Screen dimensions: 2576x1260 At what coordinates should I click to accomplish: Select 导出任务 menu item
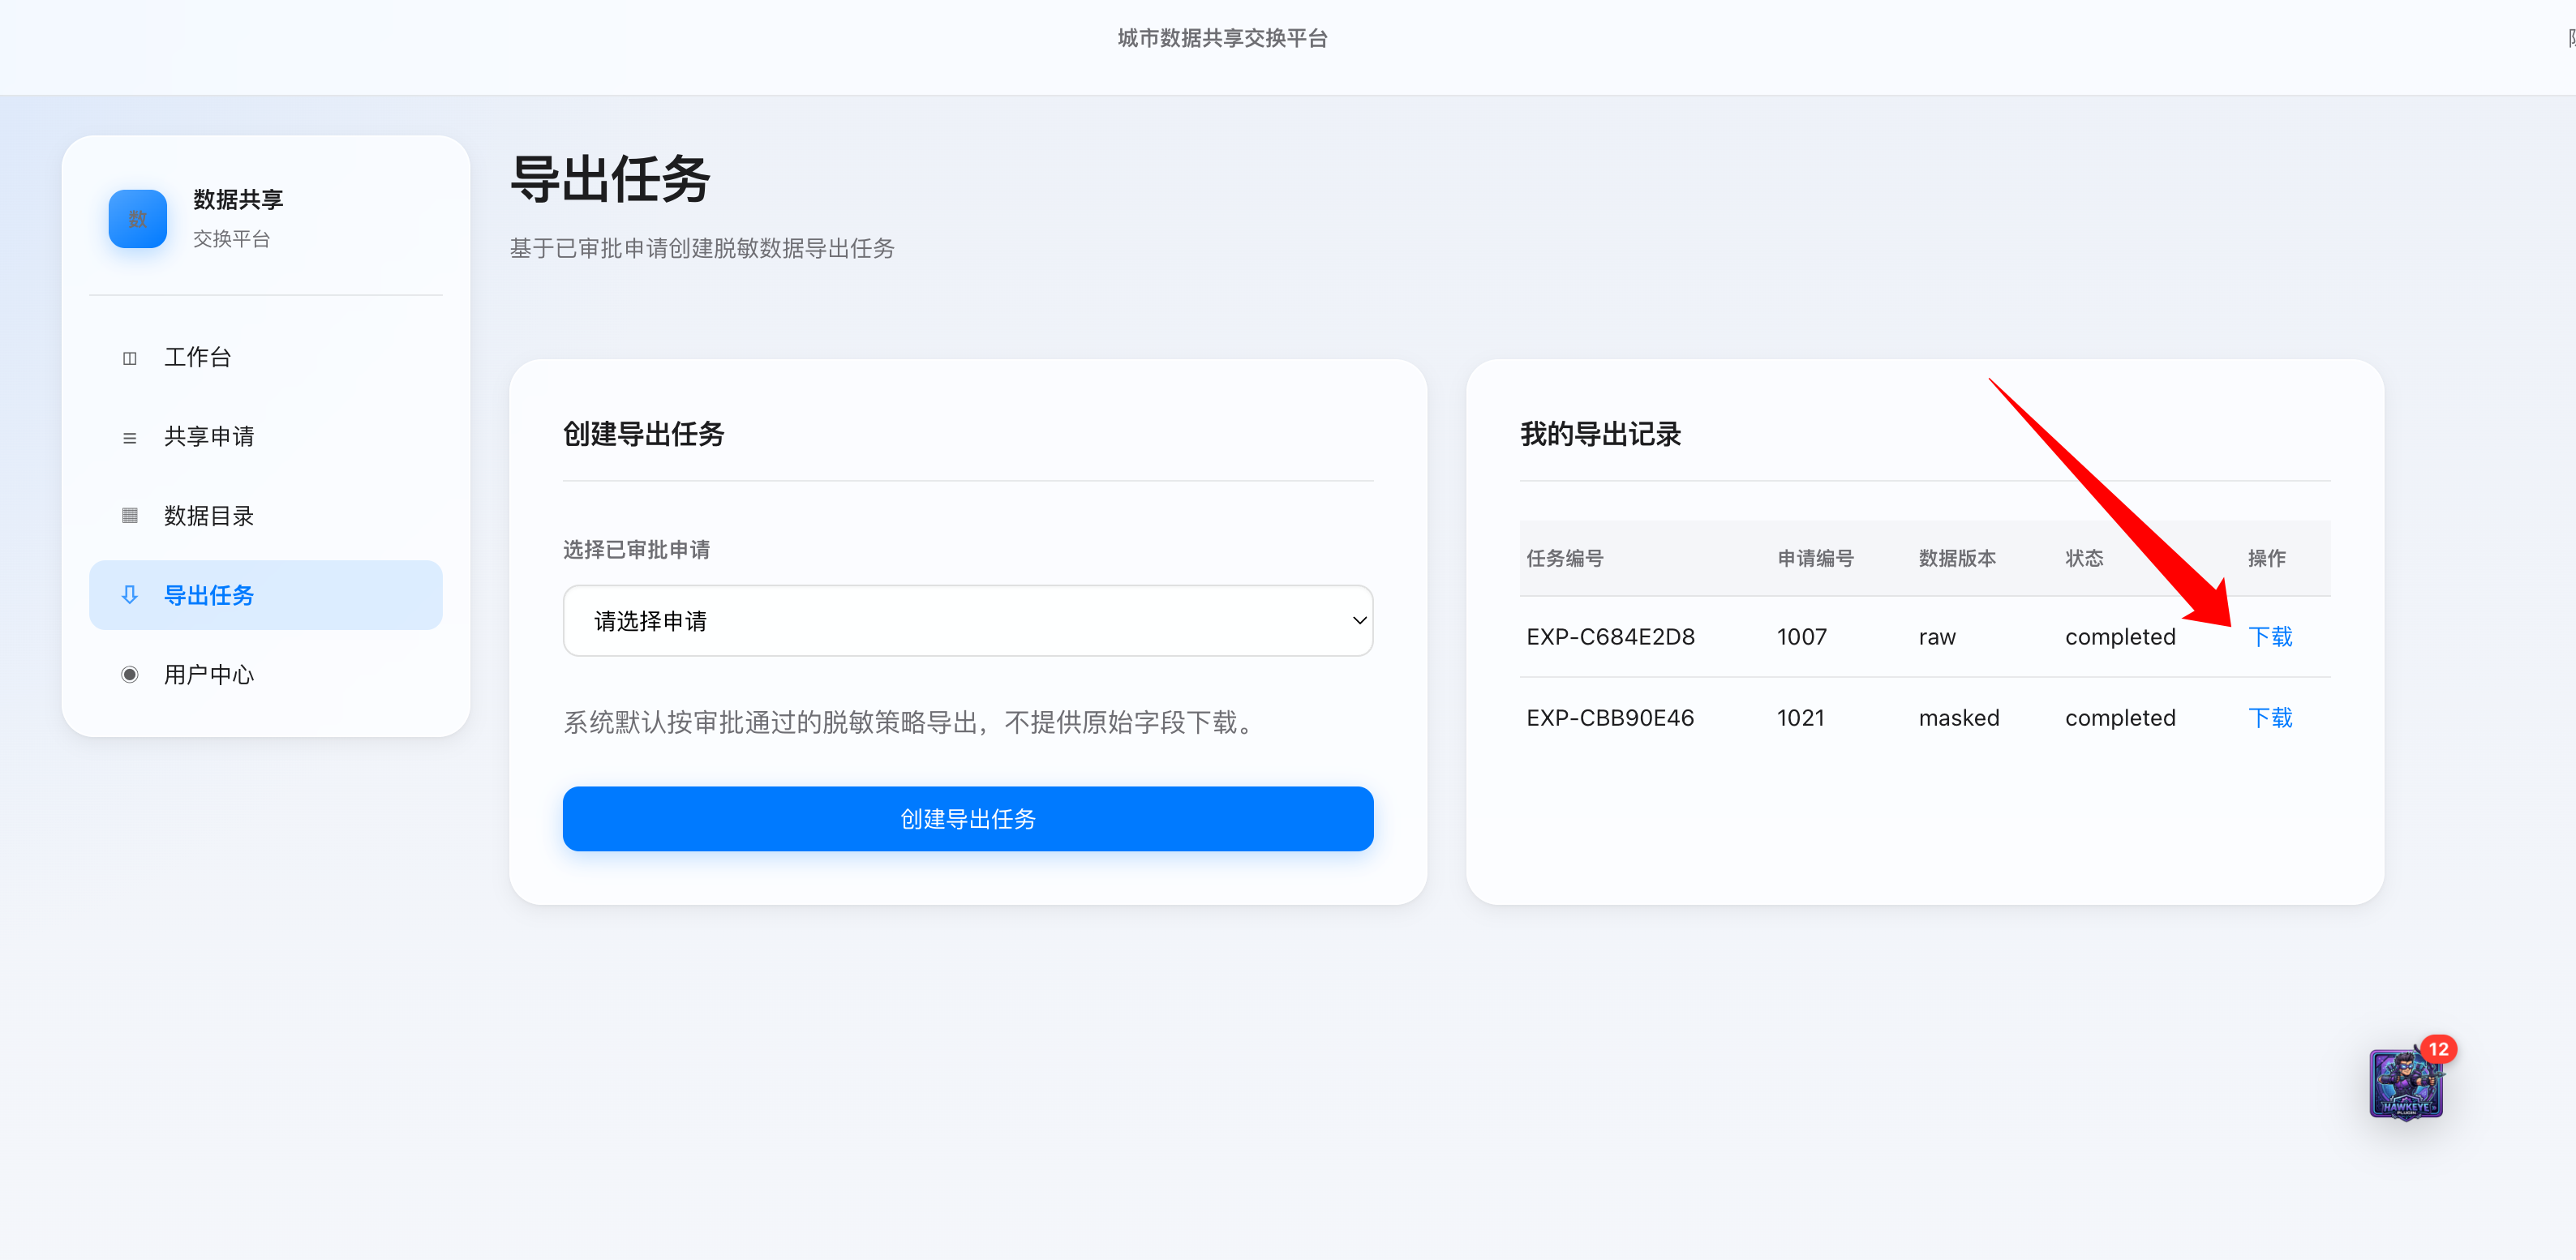pos(265,595)
